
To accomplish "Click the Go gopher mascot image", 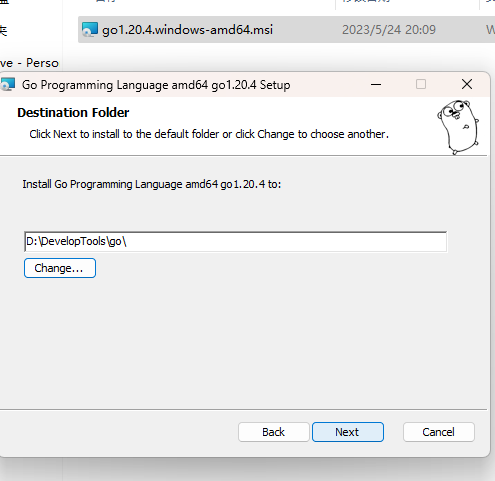I will (459, 127).
